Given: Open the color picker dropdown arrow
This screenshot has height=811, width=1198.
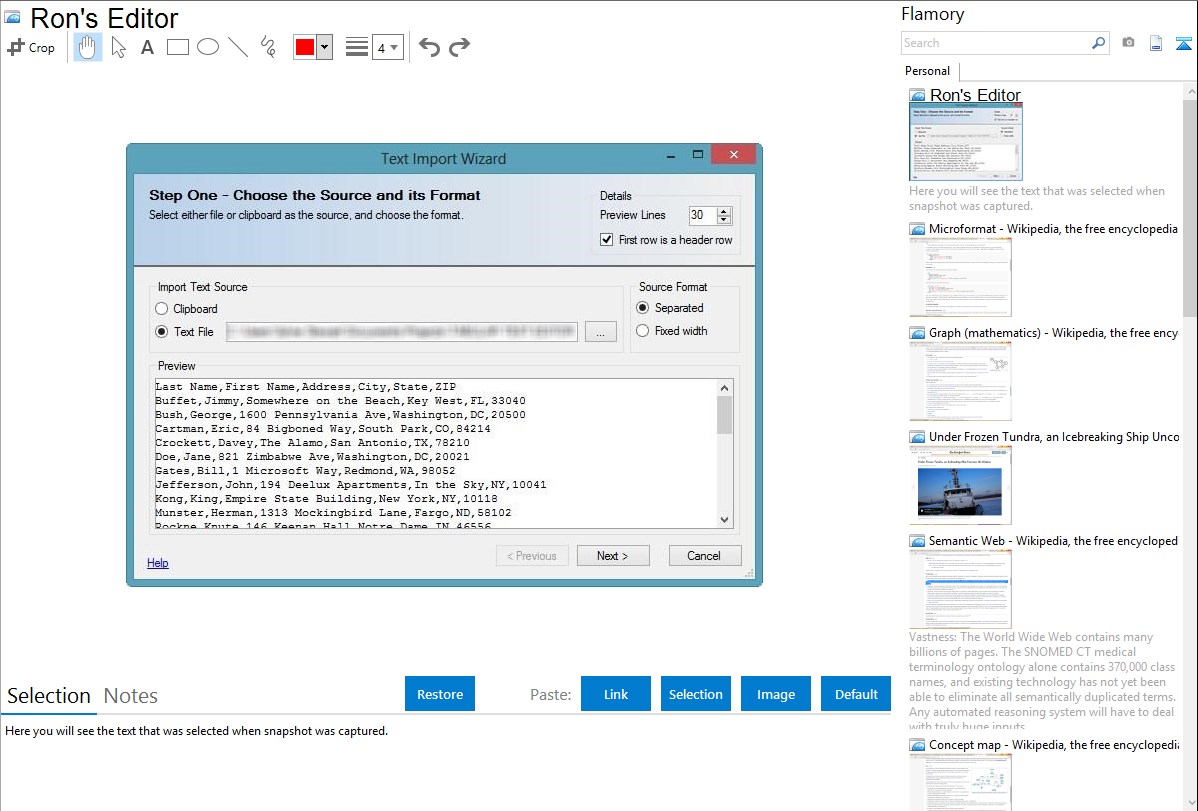Looking at the screenshot, I should [324, 47].
